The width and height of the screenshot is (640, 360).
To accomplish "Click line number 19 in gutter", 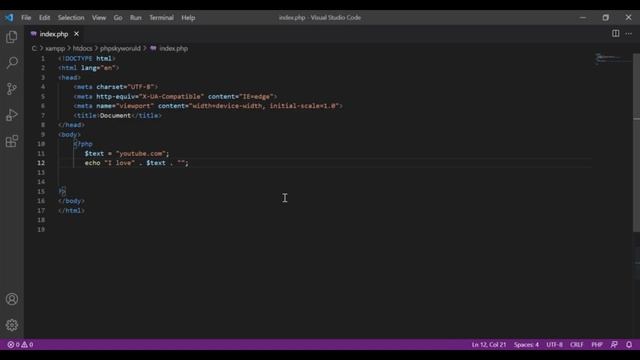I will [41, 229].
